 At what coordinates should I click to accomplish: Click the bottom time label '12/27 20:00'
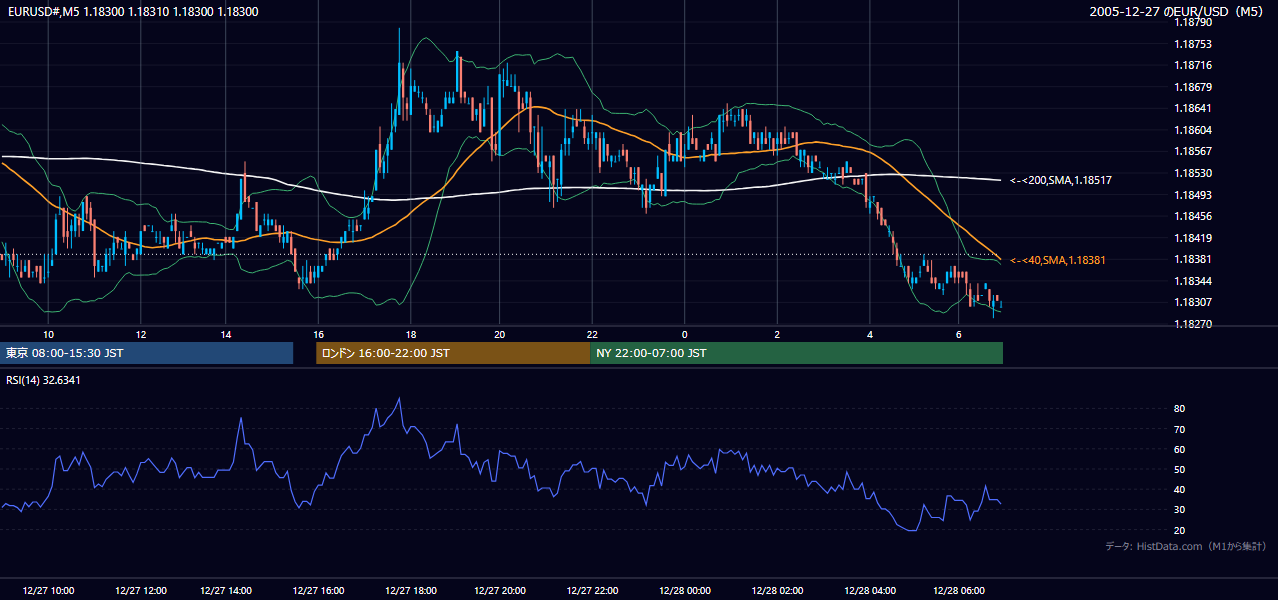tap(500, 590)
